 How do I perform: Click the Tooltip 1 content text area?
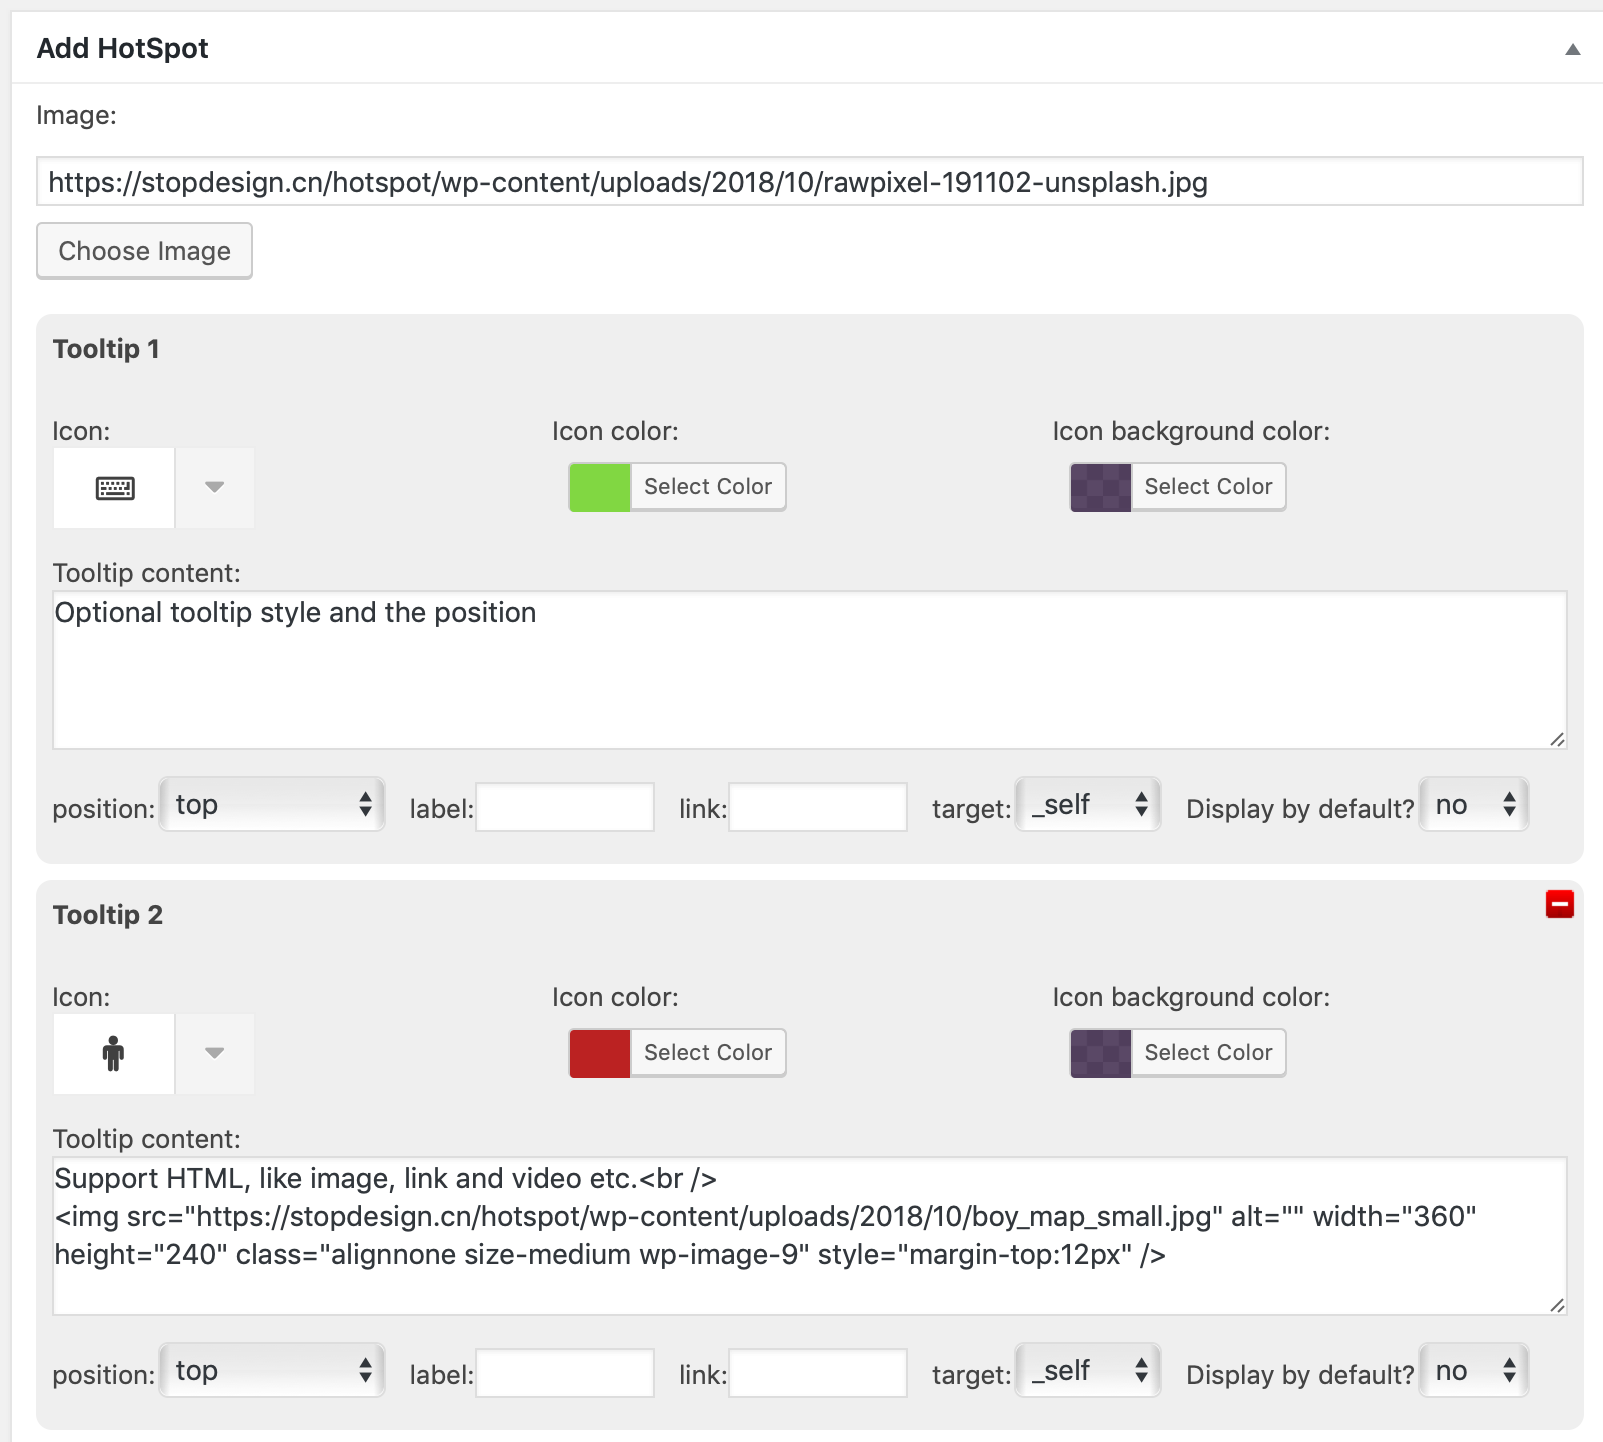pos(809,669)
